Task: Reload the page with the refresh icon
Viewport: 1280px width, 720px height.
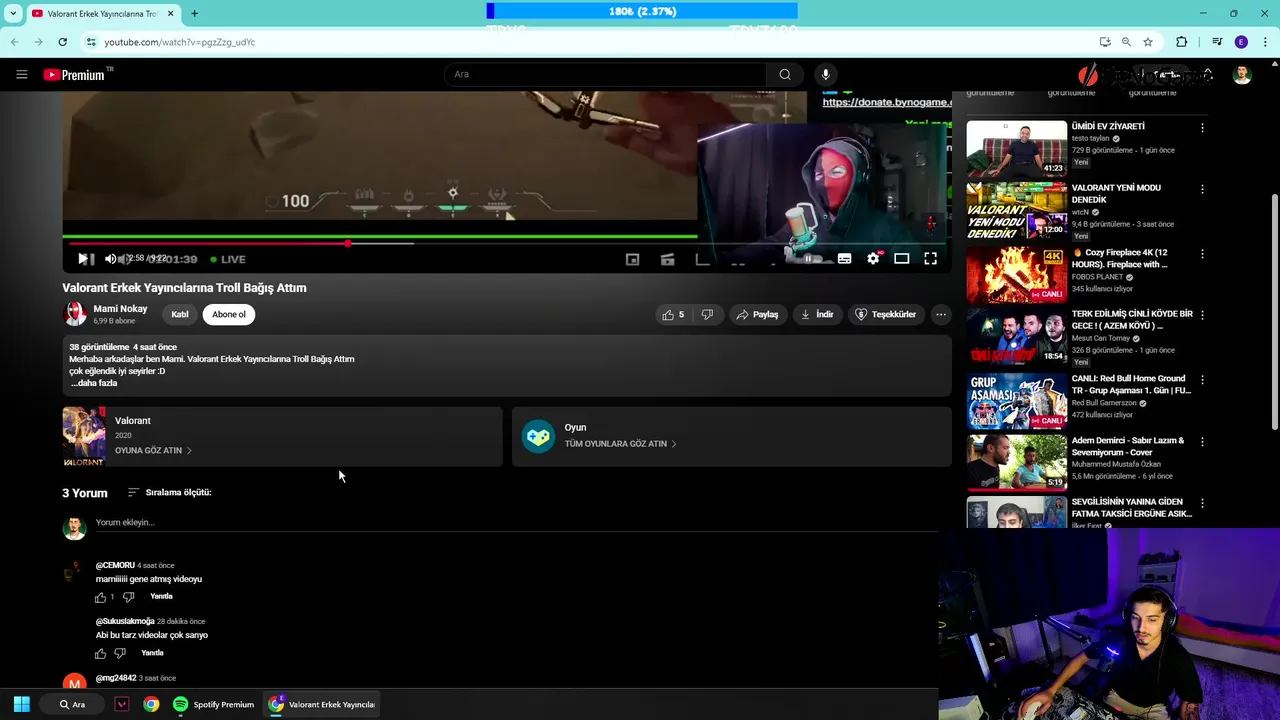Action: click(x=62, y=42)
